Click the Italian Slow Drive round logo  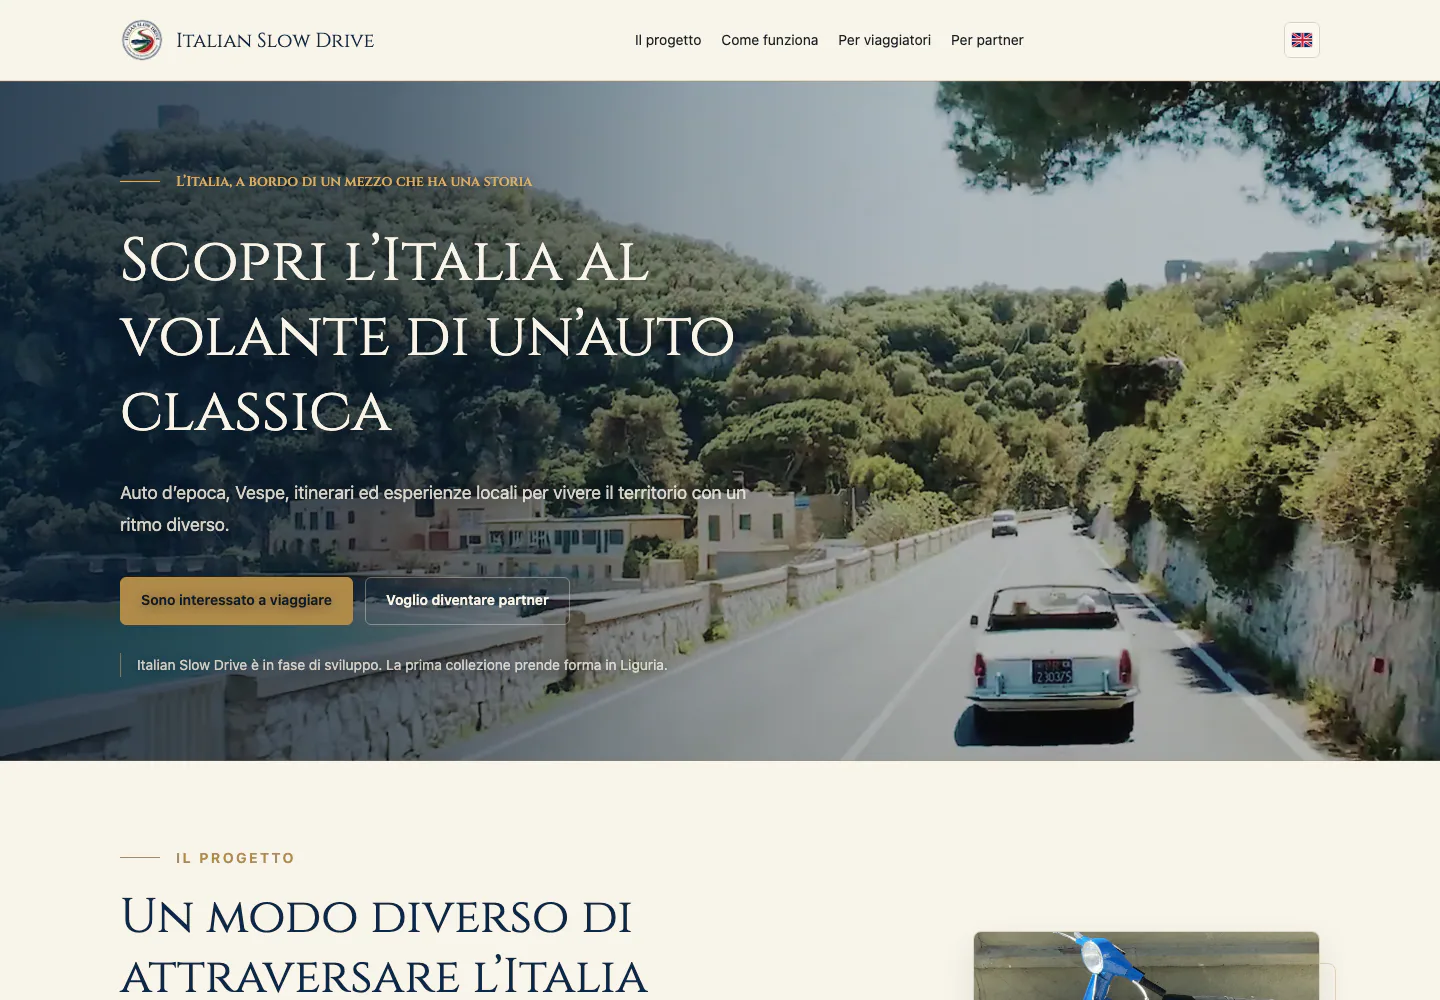[142, 40]
